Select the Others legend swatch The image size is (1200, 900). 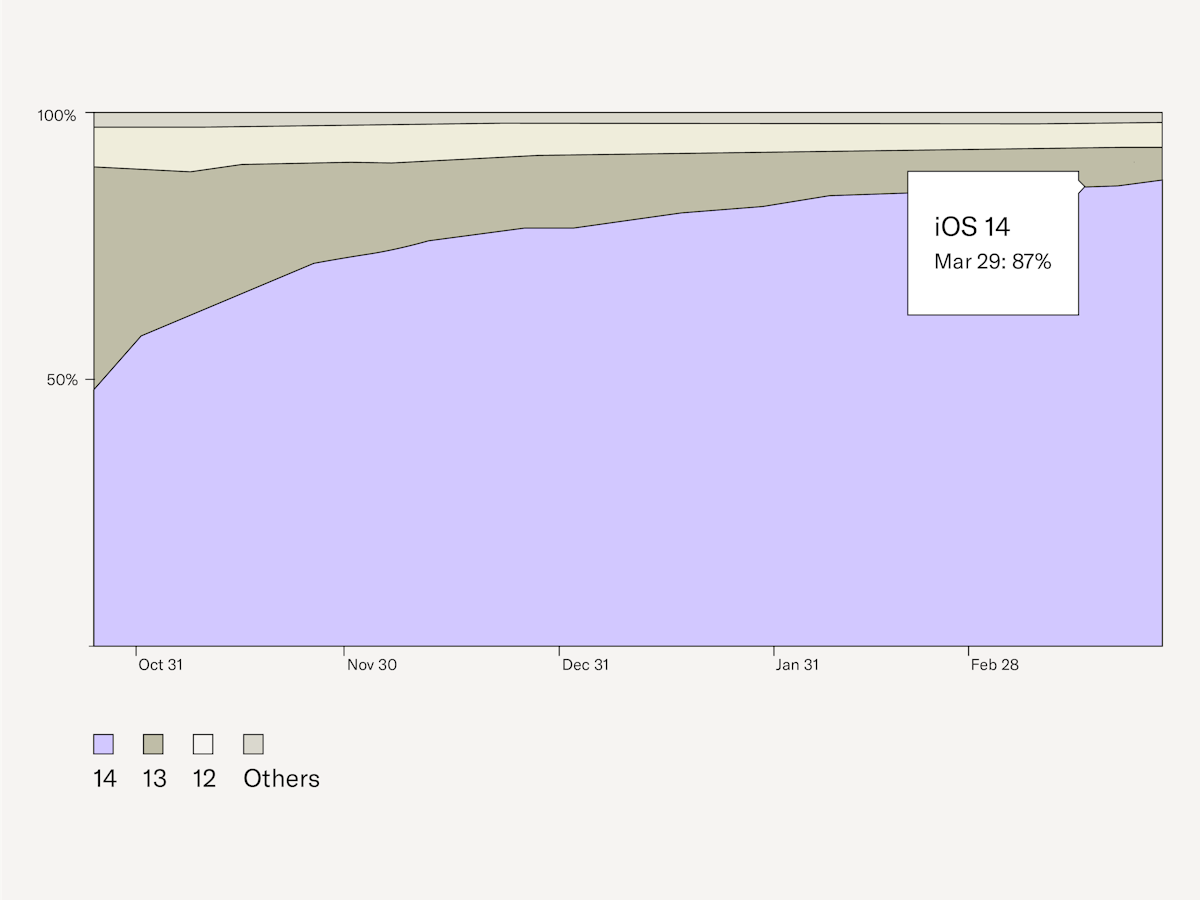tap(253, 742)
